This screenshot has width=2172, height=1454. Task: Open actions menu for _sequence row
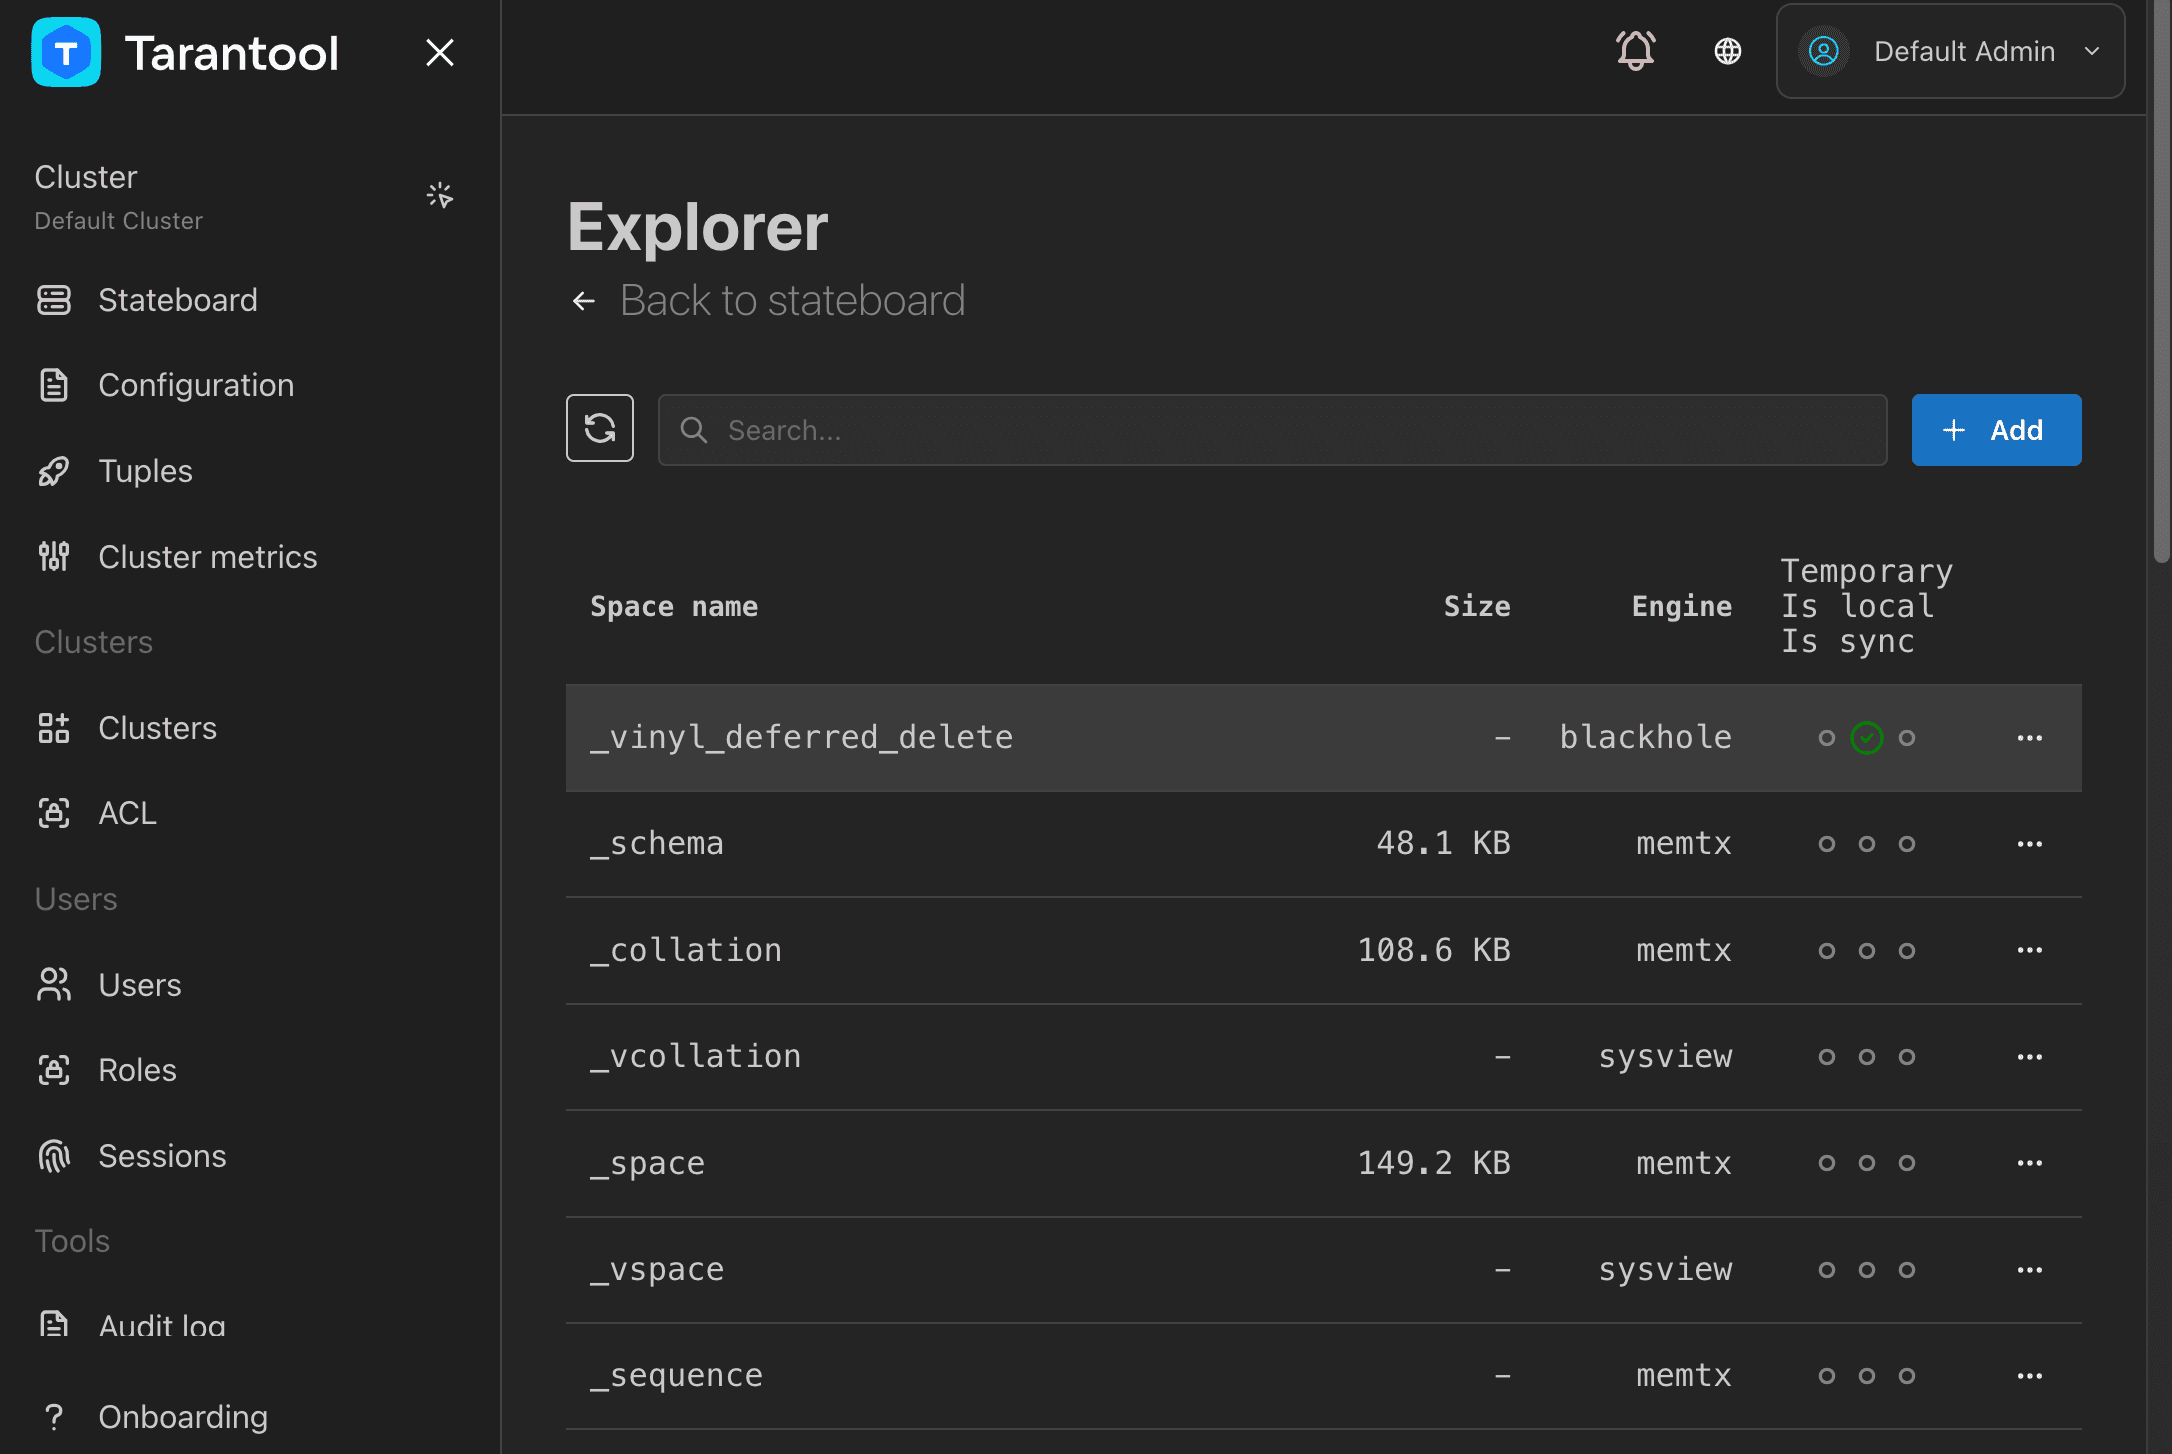point(2030,1376)
